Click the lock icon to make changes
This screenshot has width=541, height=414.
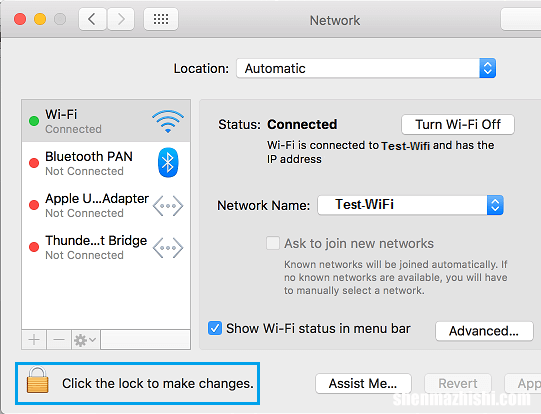(x=38, y=380)
